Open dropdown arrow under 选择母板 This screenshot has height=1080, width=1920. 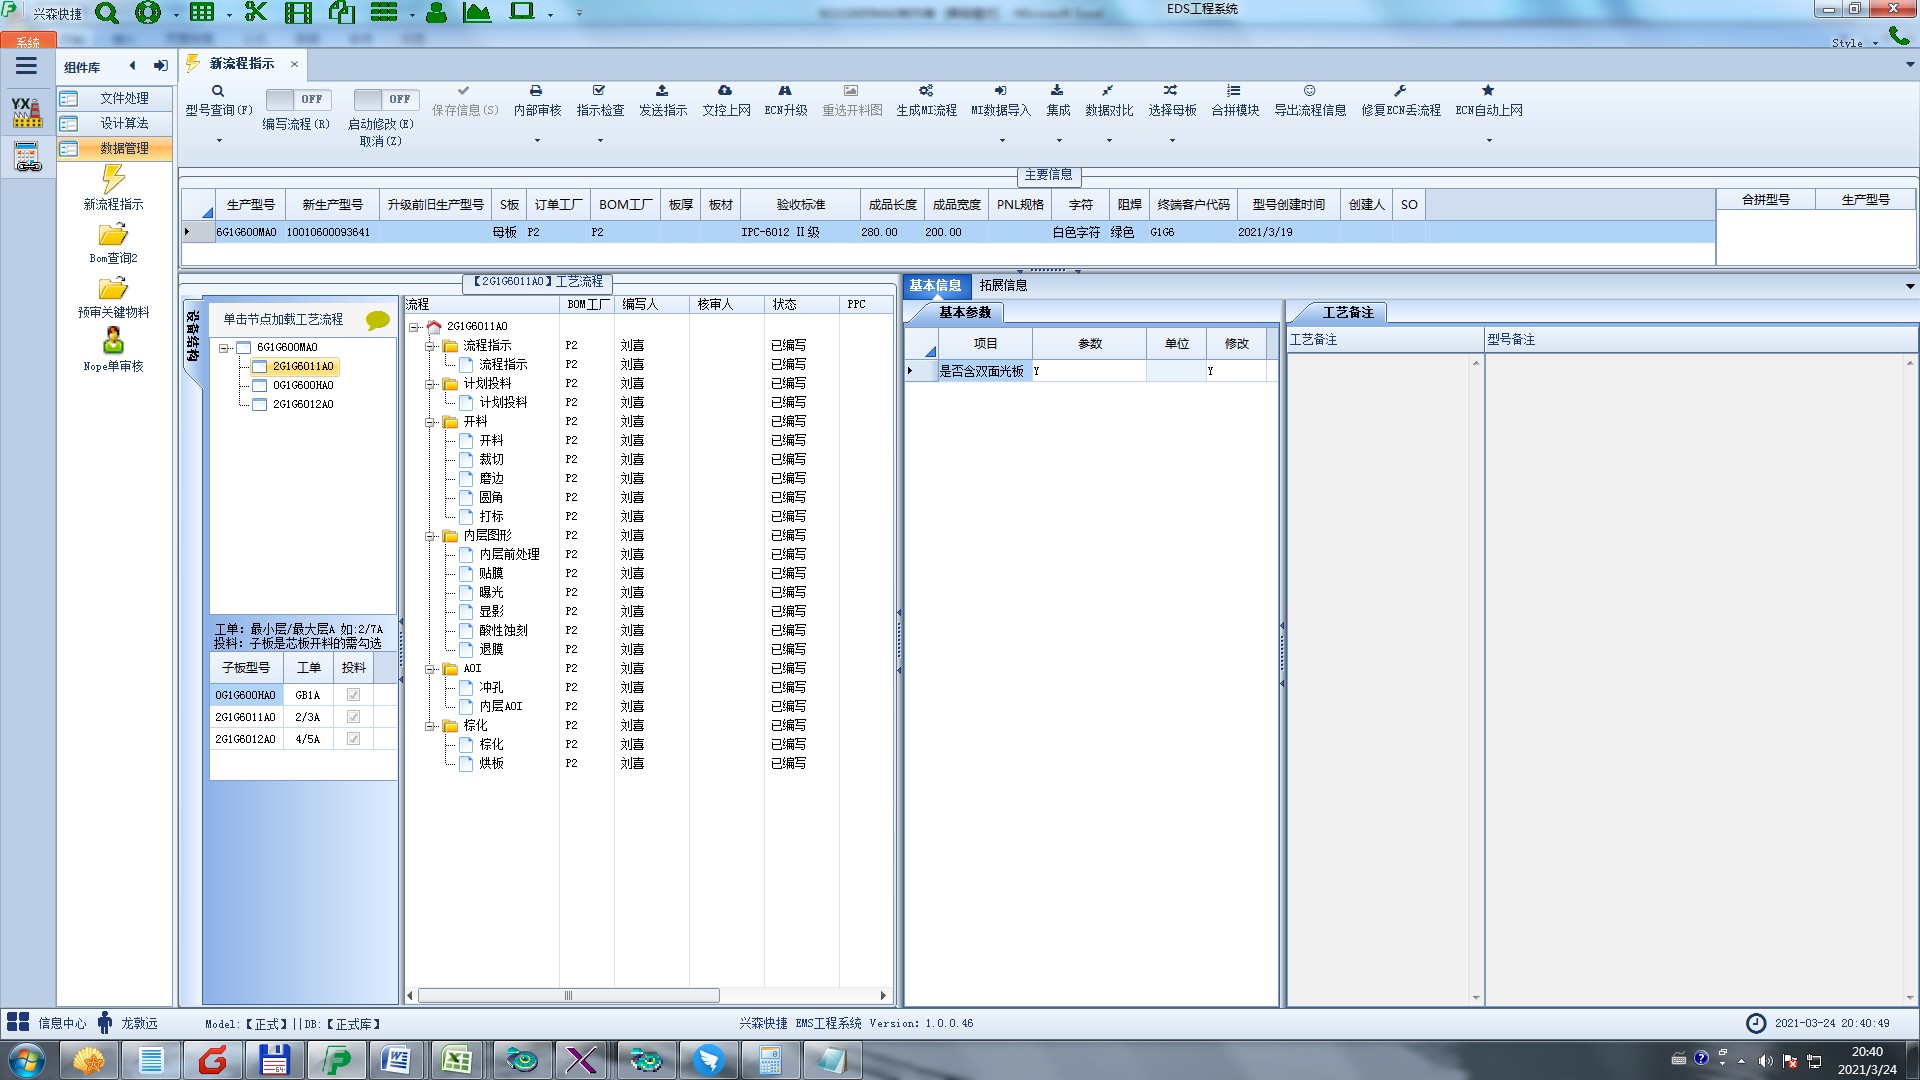click(1172, 140)
